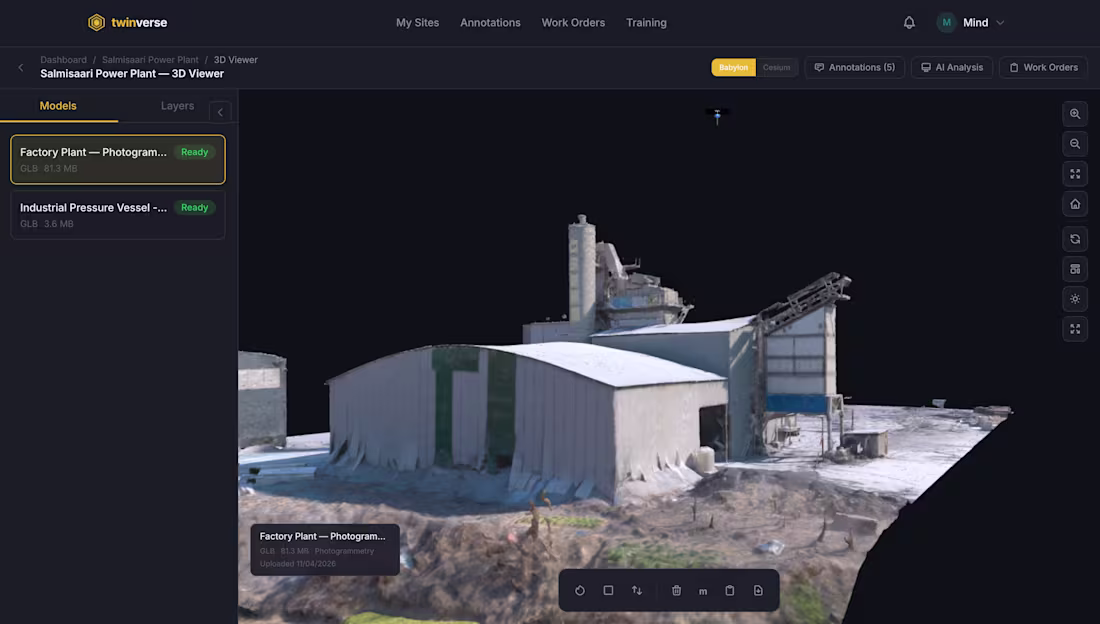The image size is (1100, 624).
Task: Select the Zoom In tool
Action: point(1074,113)
